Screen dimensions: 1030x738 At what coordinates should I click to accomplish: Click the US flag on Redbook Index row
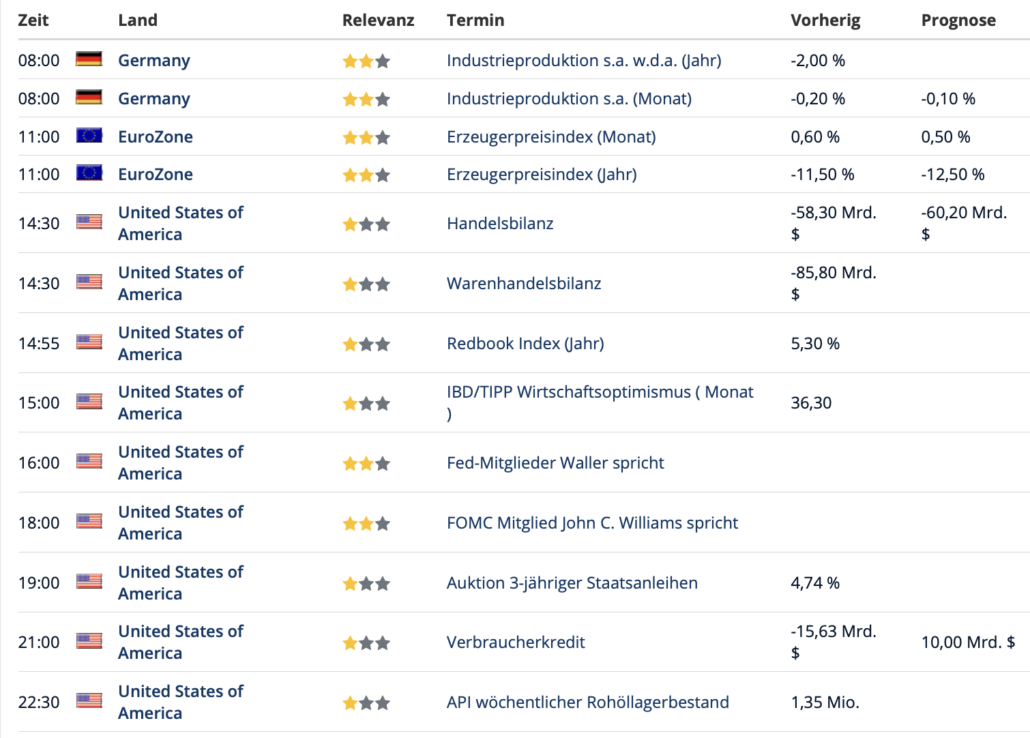tap(89, 343)
